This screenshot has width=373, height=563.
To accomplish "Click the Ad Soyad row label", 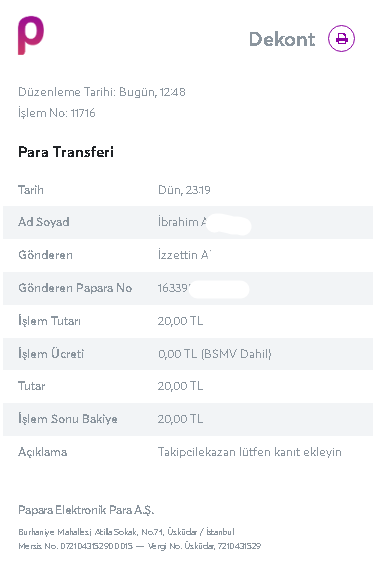I will [x=44, y=222].
